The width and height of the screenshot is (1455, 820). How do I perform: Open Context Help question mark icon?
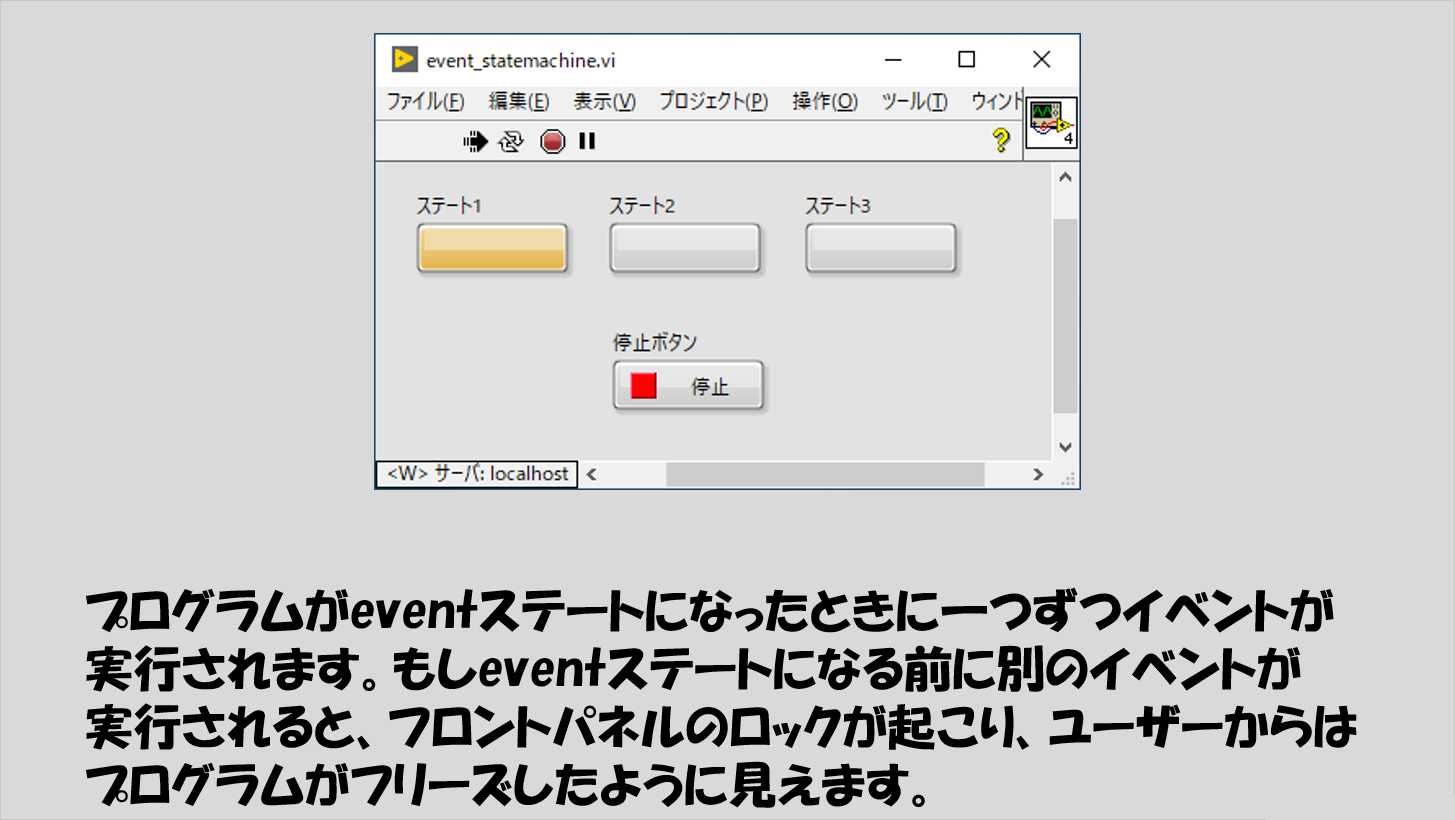point(1000,142)
